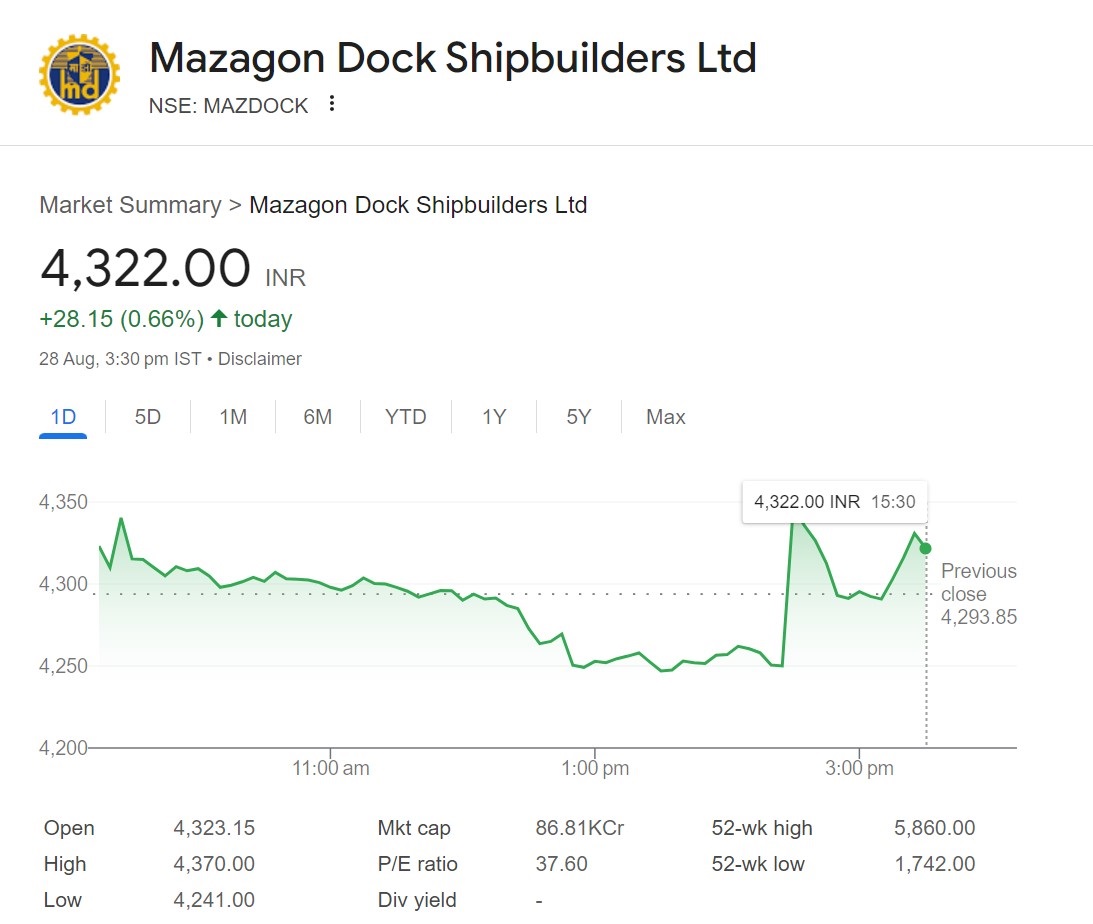The image size is (1093, 924).
Task: Click the green price marker dot on the chart
Action: [x=925, y=547]
